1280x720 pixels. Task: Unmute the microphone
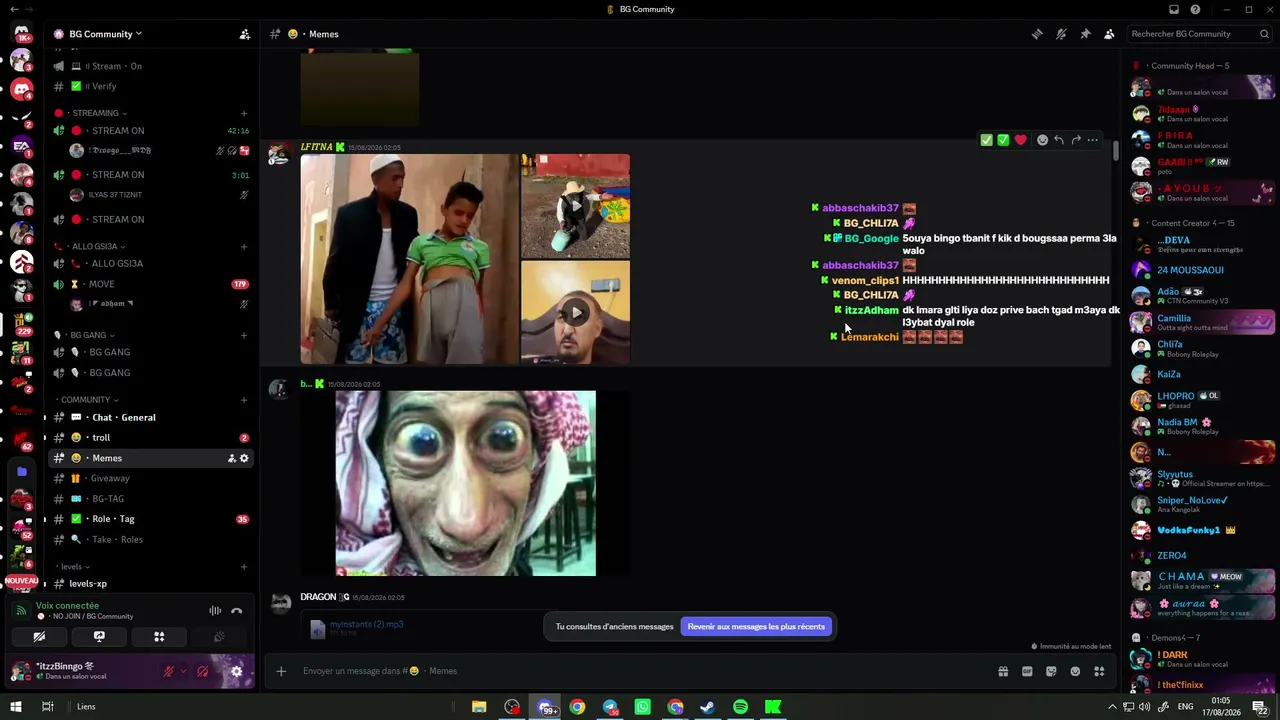tap(169, 672)
